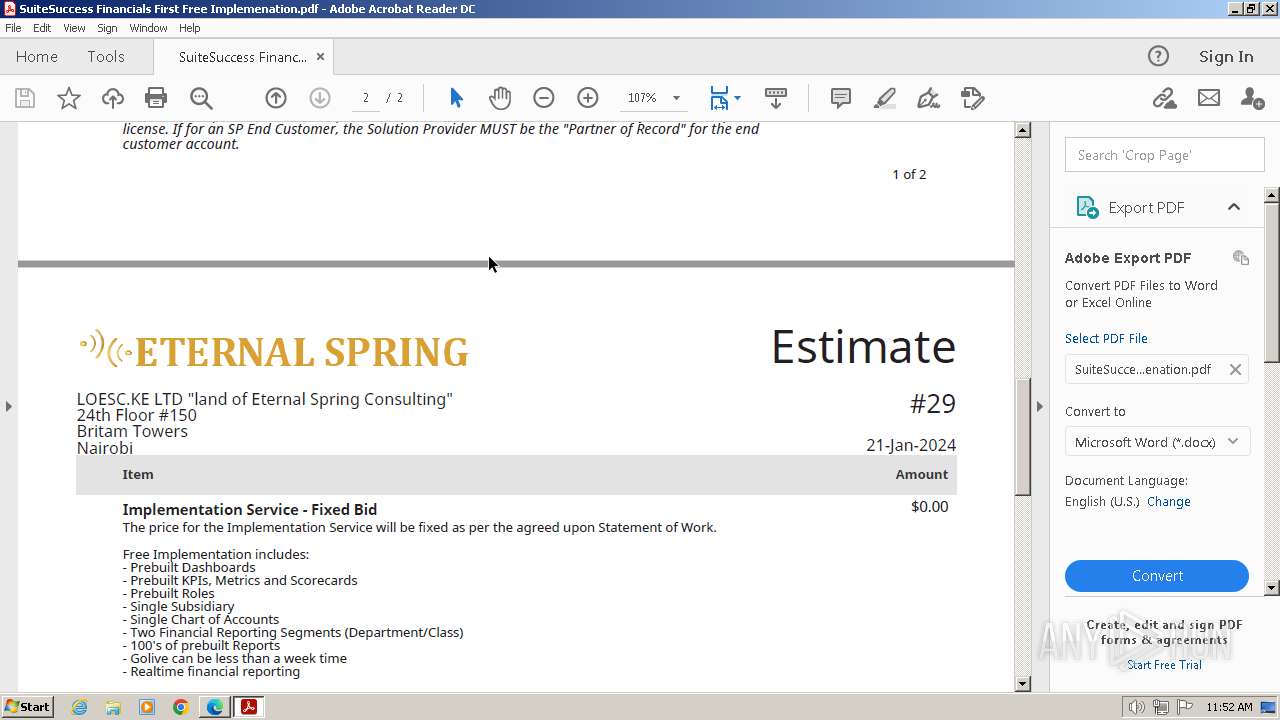The width and height of the screenshot is (1280, 720).
Task: Open the File menu
Action: pyautogui.click(x=13, y=28)
